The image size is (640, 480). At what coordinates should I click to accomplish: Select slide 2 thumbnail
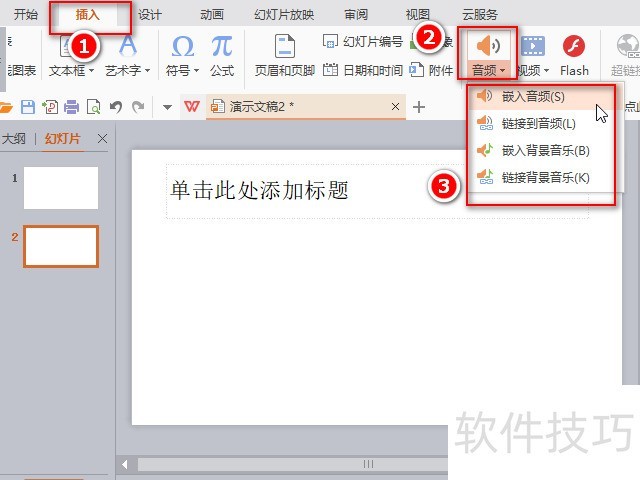point(61,247)
